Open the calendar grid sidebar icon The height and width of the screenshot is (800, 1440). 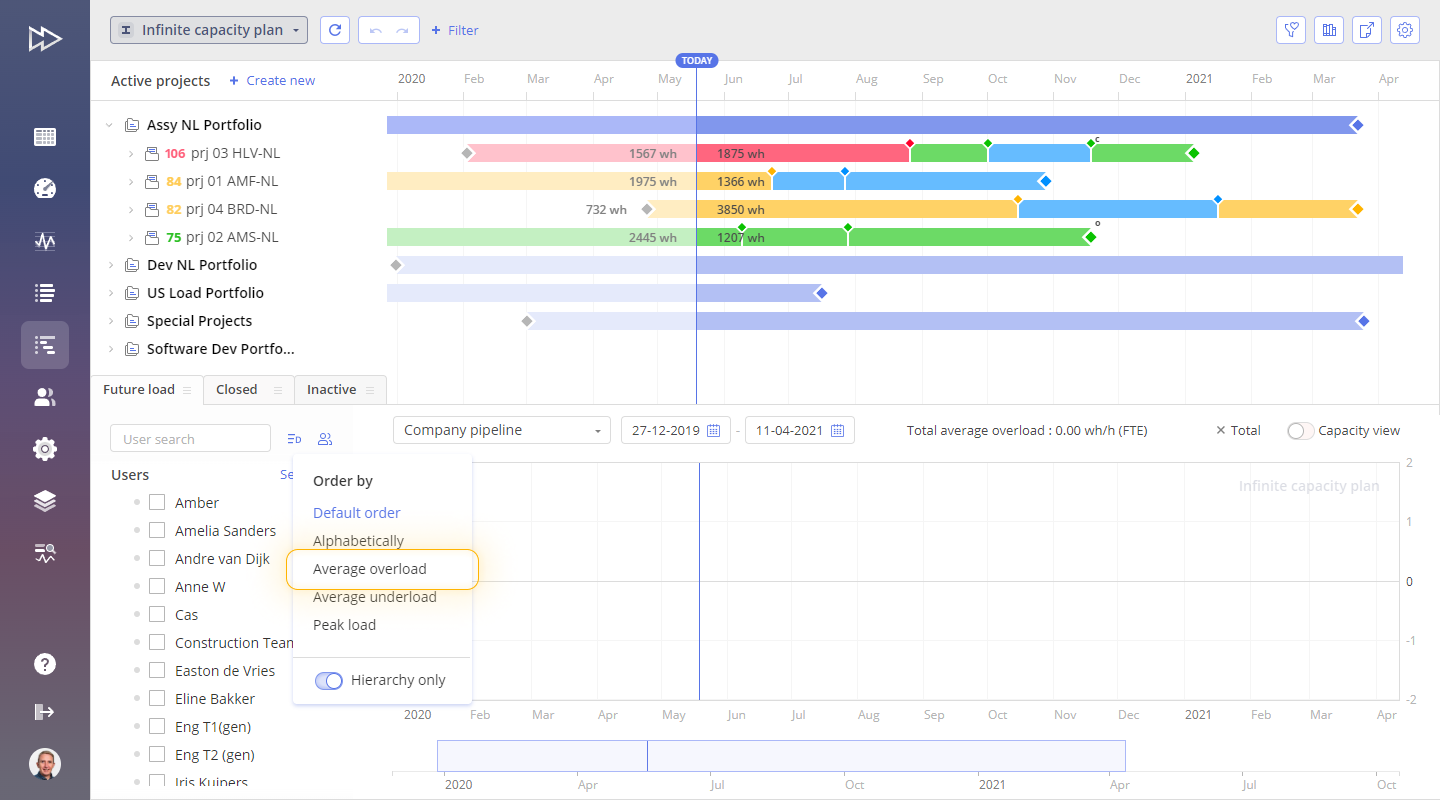tap(45, 137)
